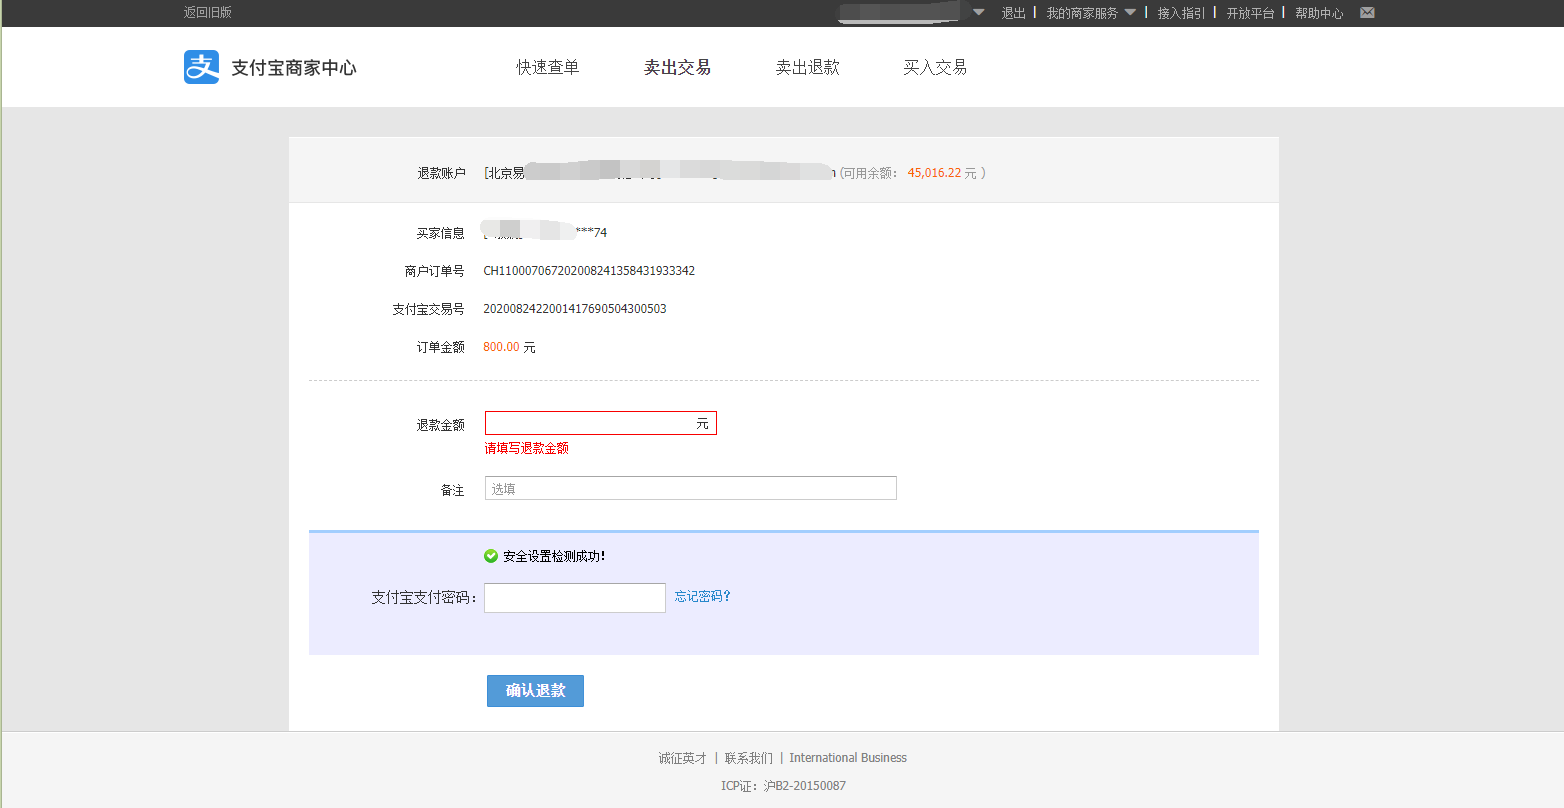Open the mail envelope icon
1564x808 pixels.
click(x=1367, y=13)
